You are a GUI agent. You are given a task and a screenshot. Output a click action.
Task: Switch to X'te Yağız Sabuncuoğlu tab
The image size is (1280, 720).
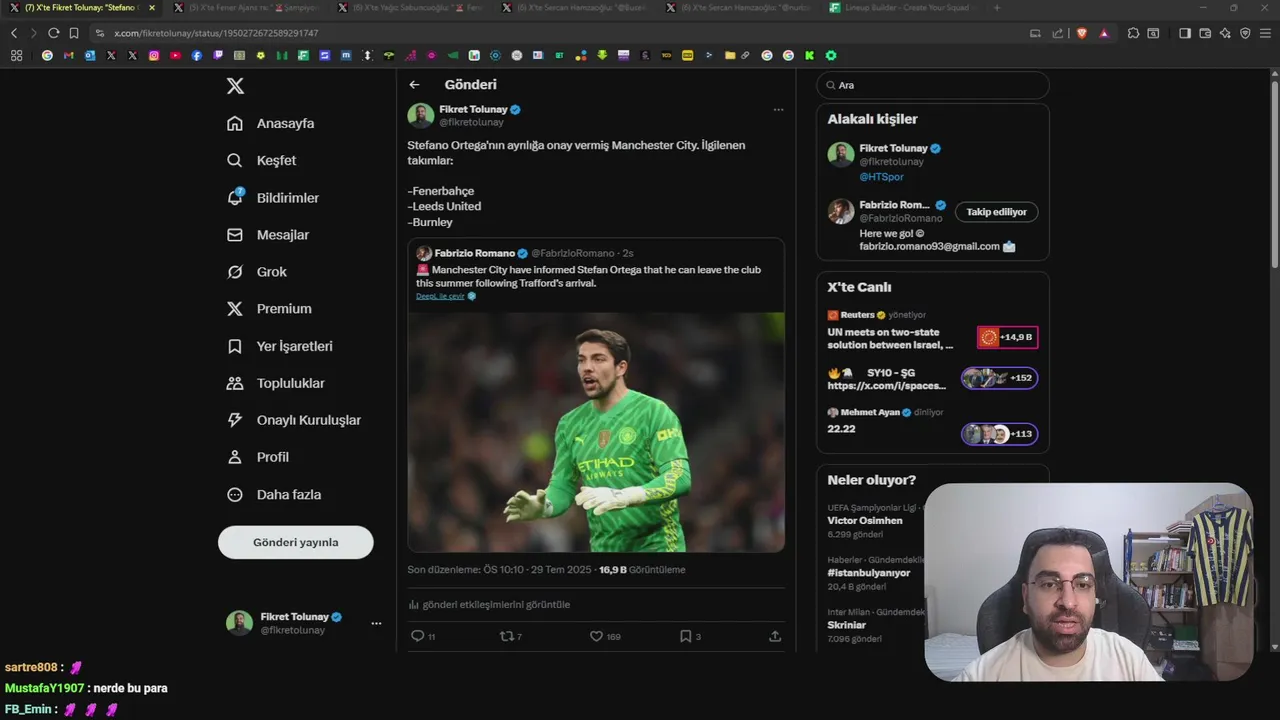(x=410, y=8)
